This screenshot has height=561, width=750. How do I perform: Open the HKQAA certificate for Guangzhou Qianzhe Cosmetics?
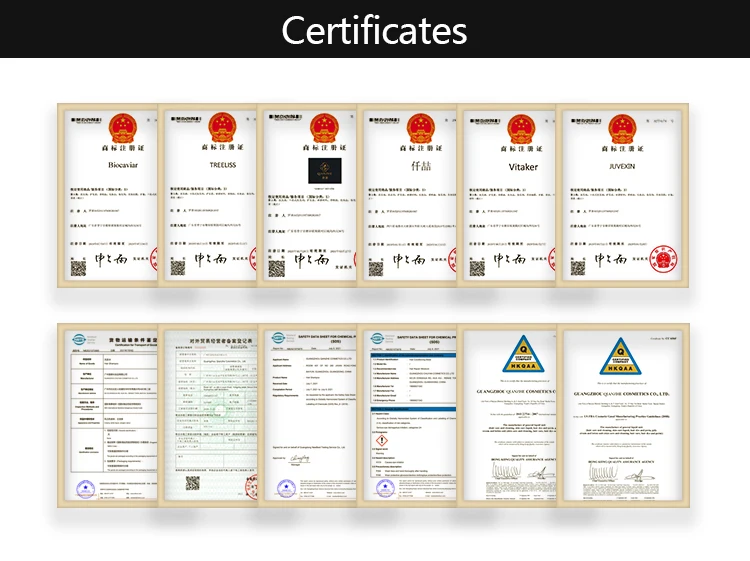click(507, 415)
